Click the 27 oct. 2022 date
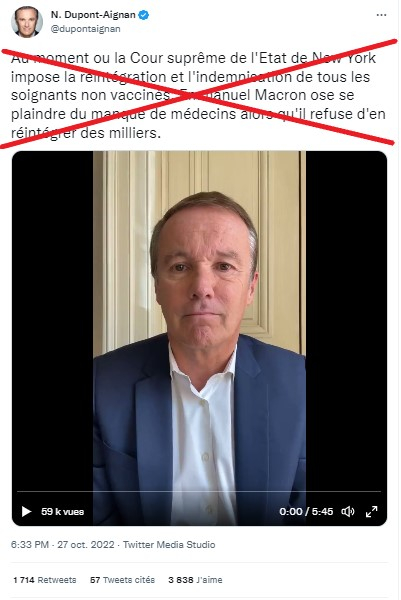The height and width of the screenshot is (600, 401). (x=86, y=545)
